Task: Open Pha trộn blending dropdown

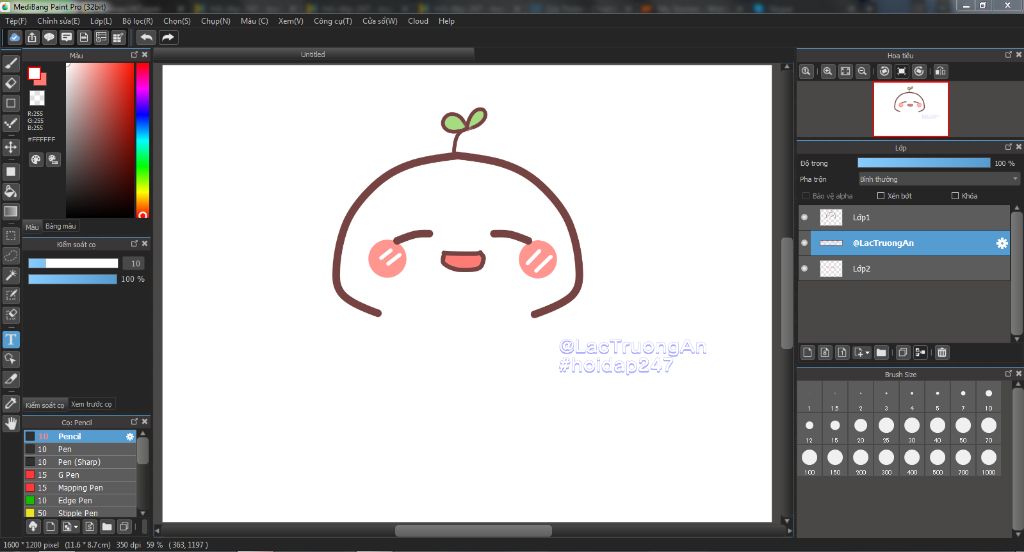Action: [938, 179]
